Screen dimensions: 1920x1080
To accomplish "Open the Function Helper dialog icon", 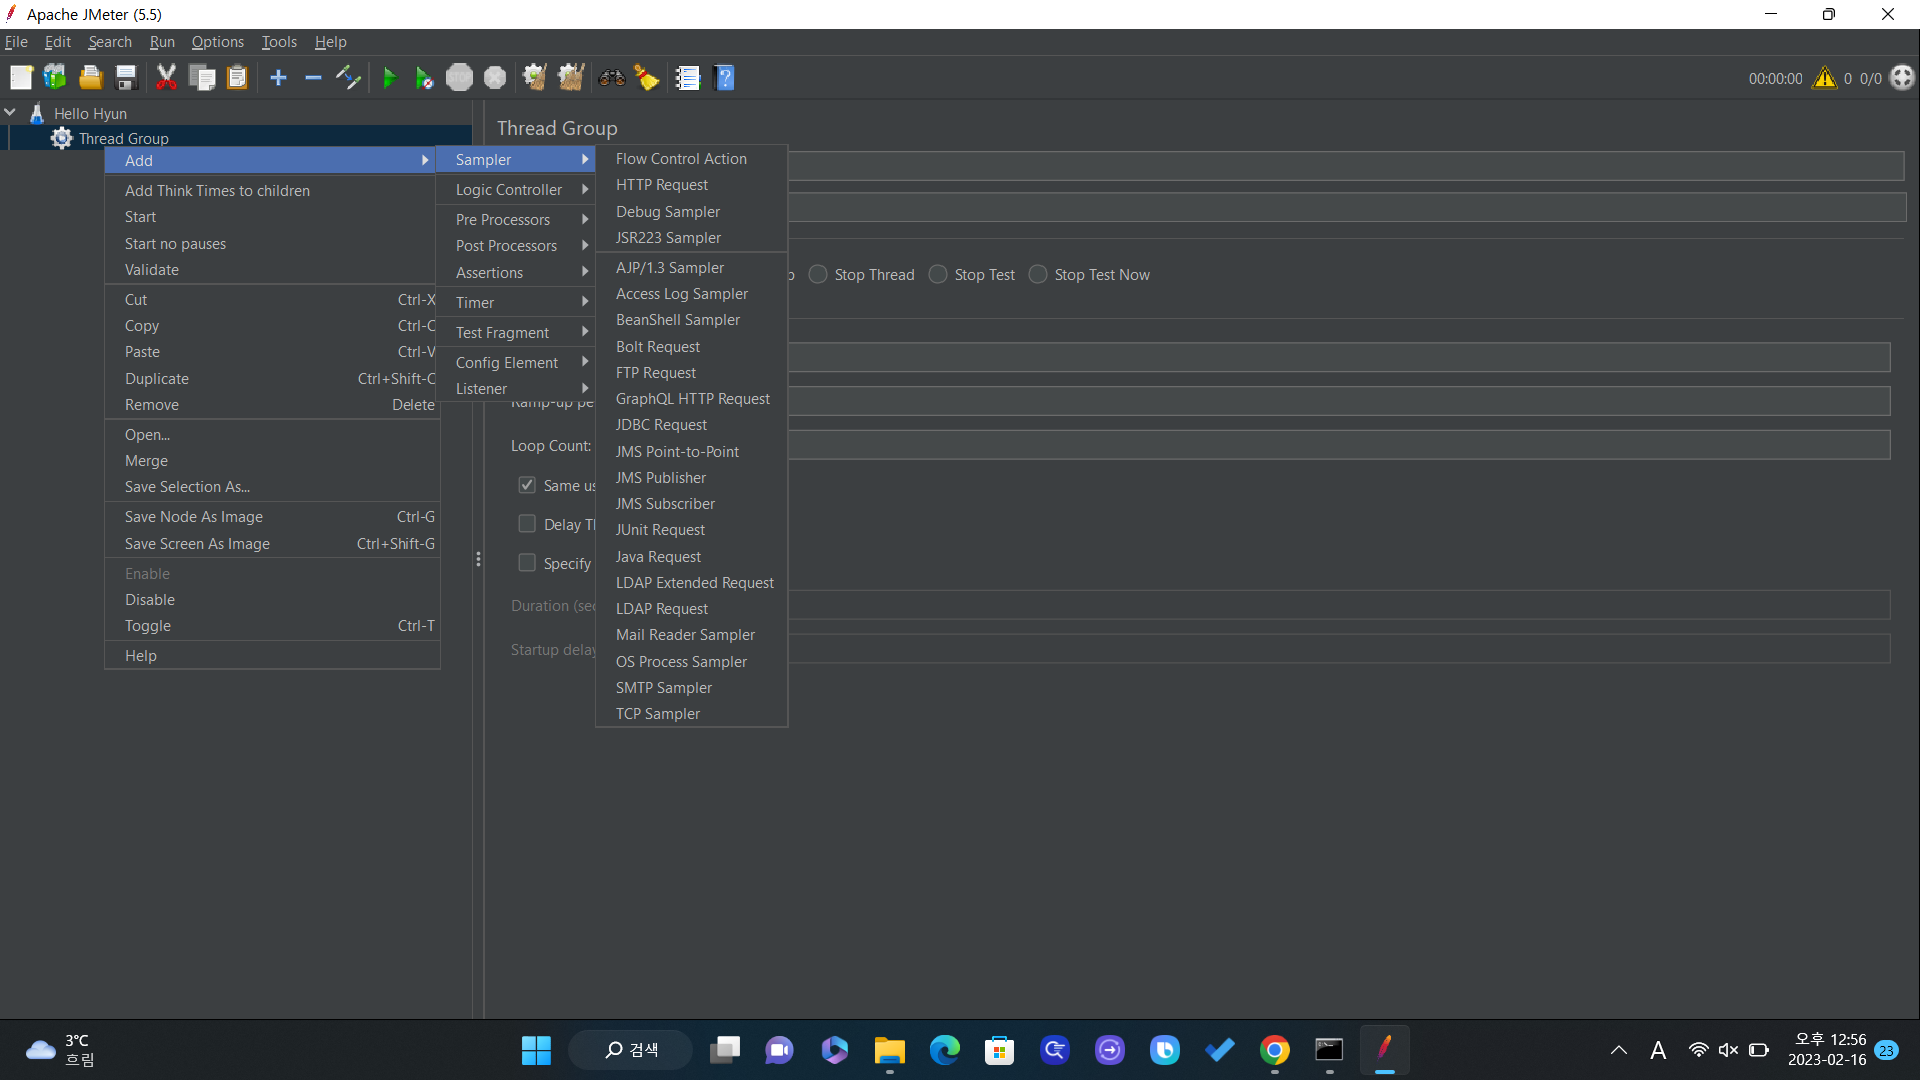I will point(688,78).
